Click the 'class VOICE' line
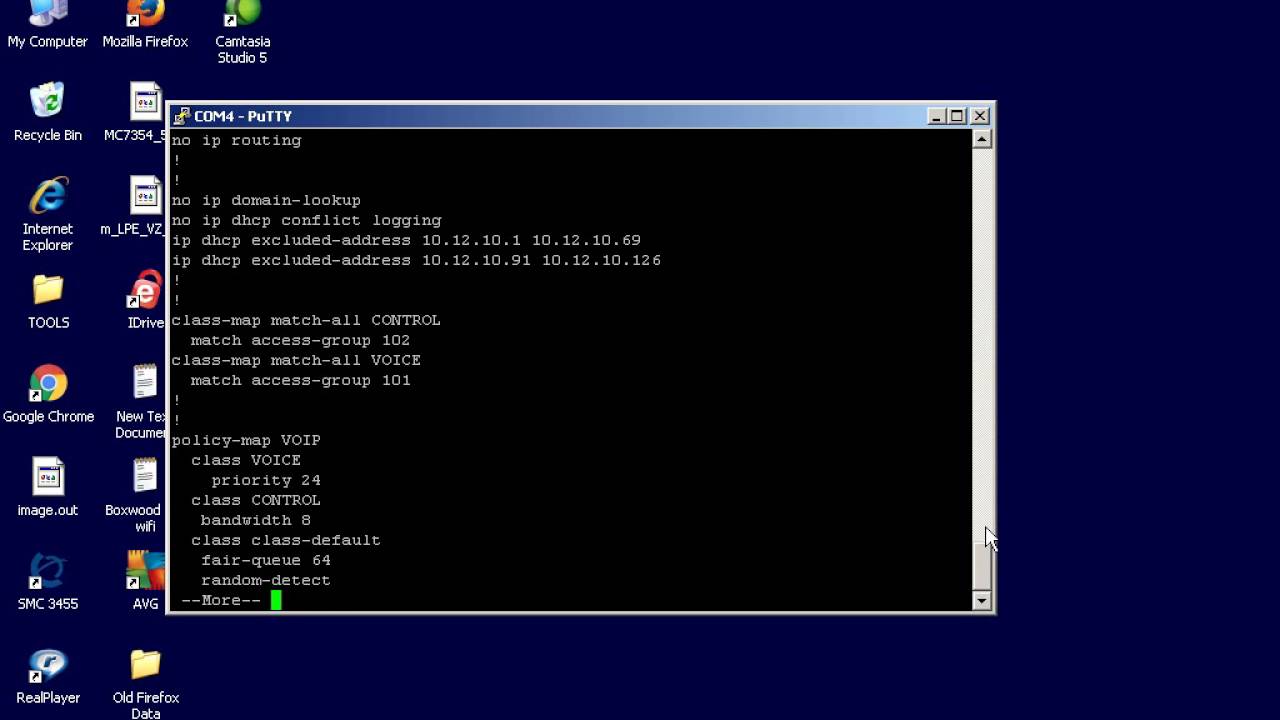 pos(246,460)
